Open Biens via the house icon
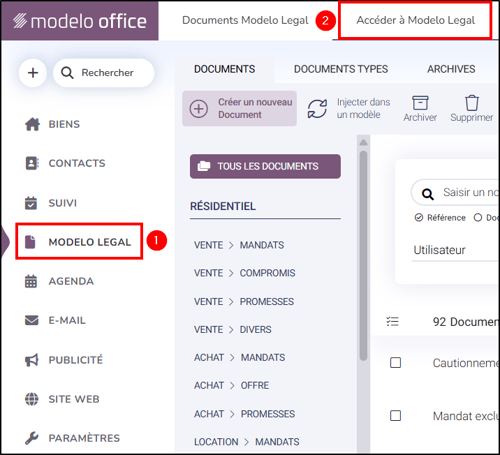 pos(32,124)
